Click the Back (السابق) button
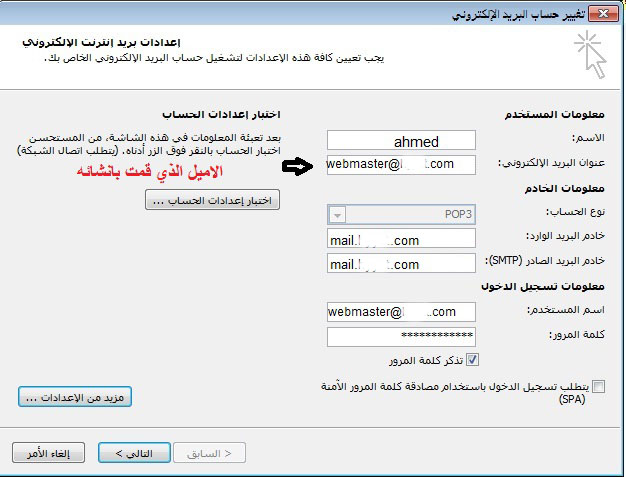626x477 pixels. click(209, 453)
